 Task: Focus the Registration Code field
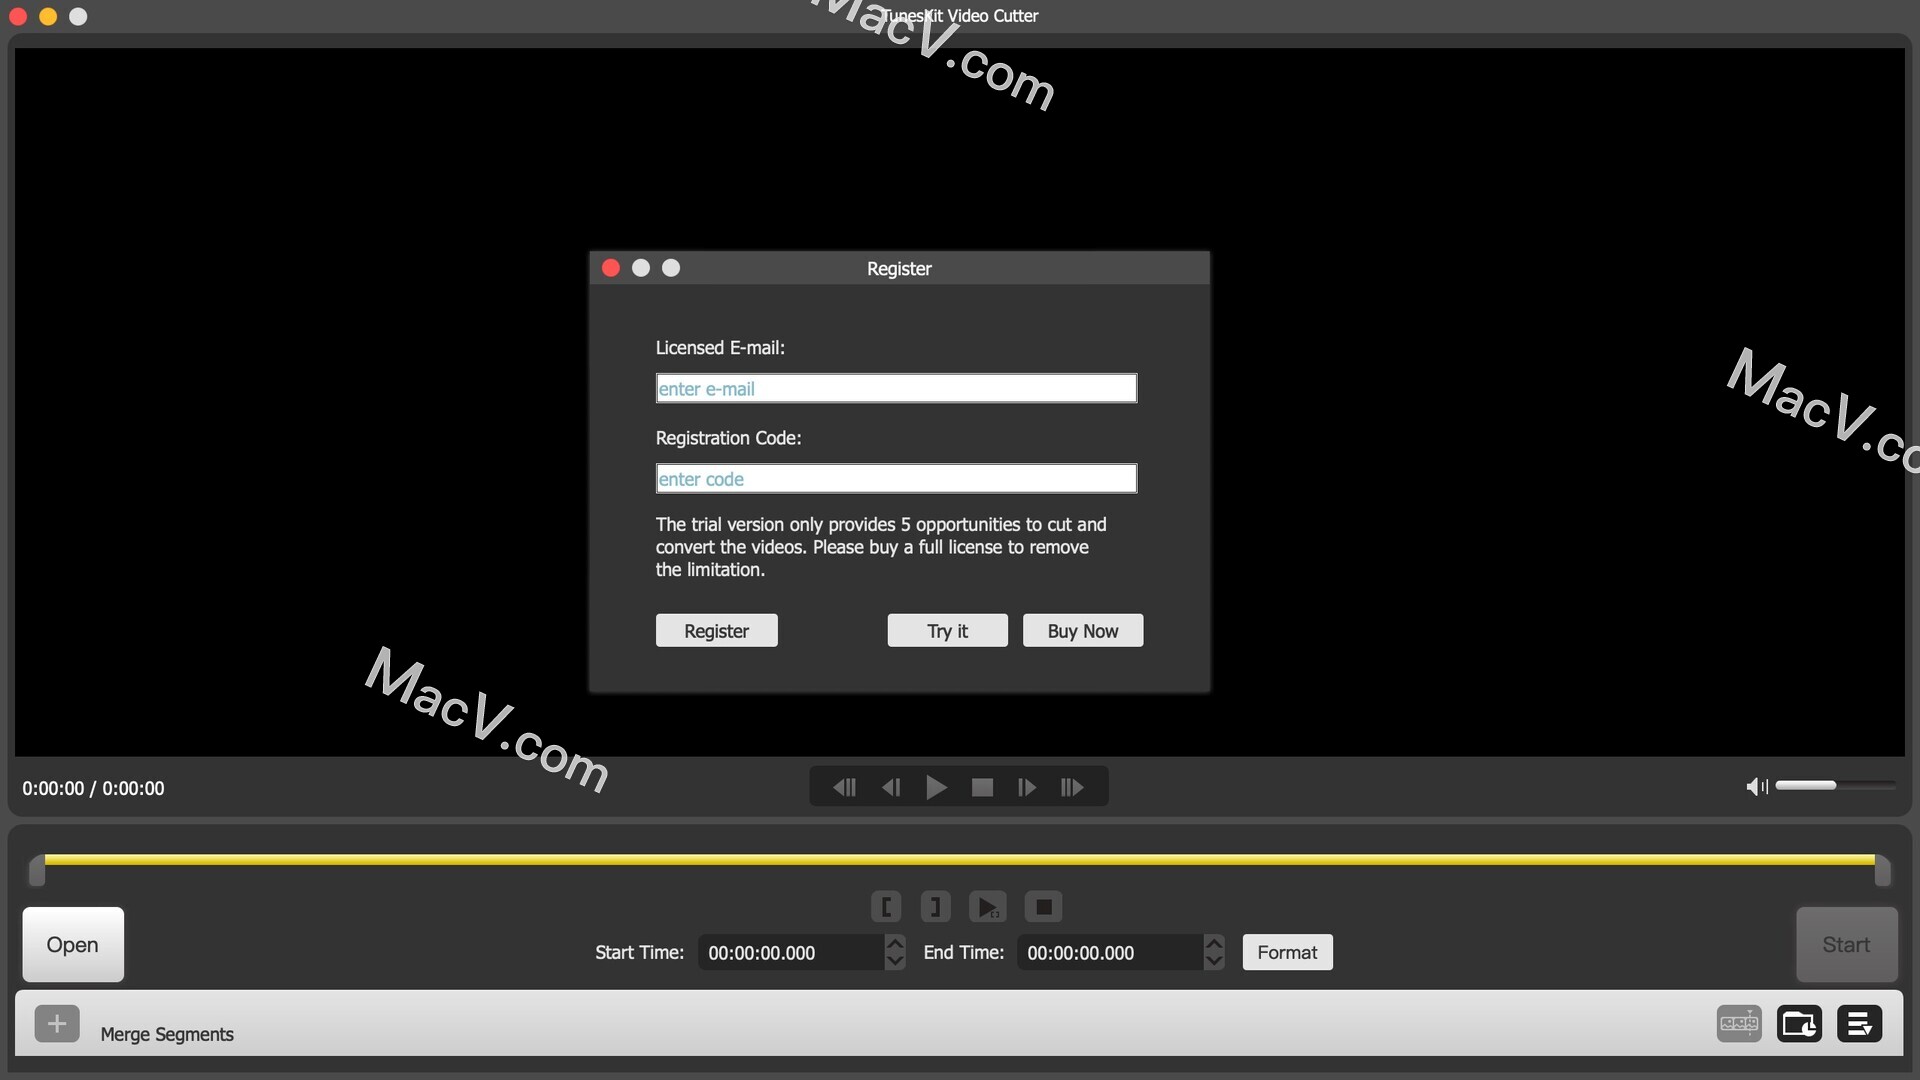coord(896,478)
